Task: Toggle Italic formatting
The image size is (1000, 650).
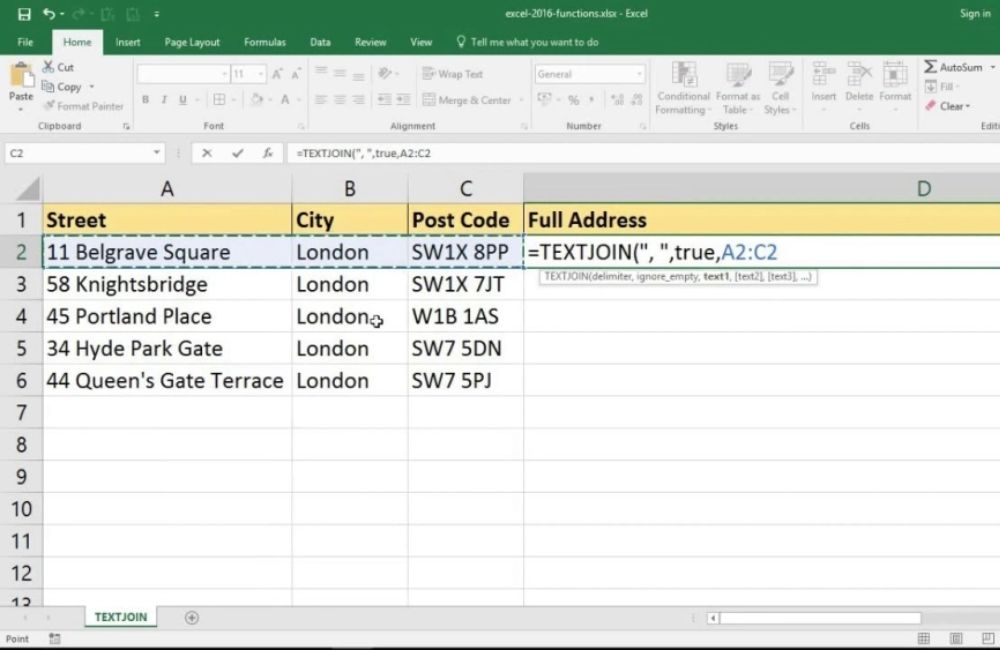Action: [164, 100]
